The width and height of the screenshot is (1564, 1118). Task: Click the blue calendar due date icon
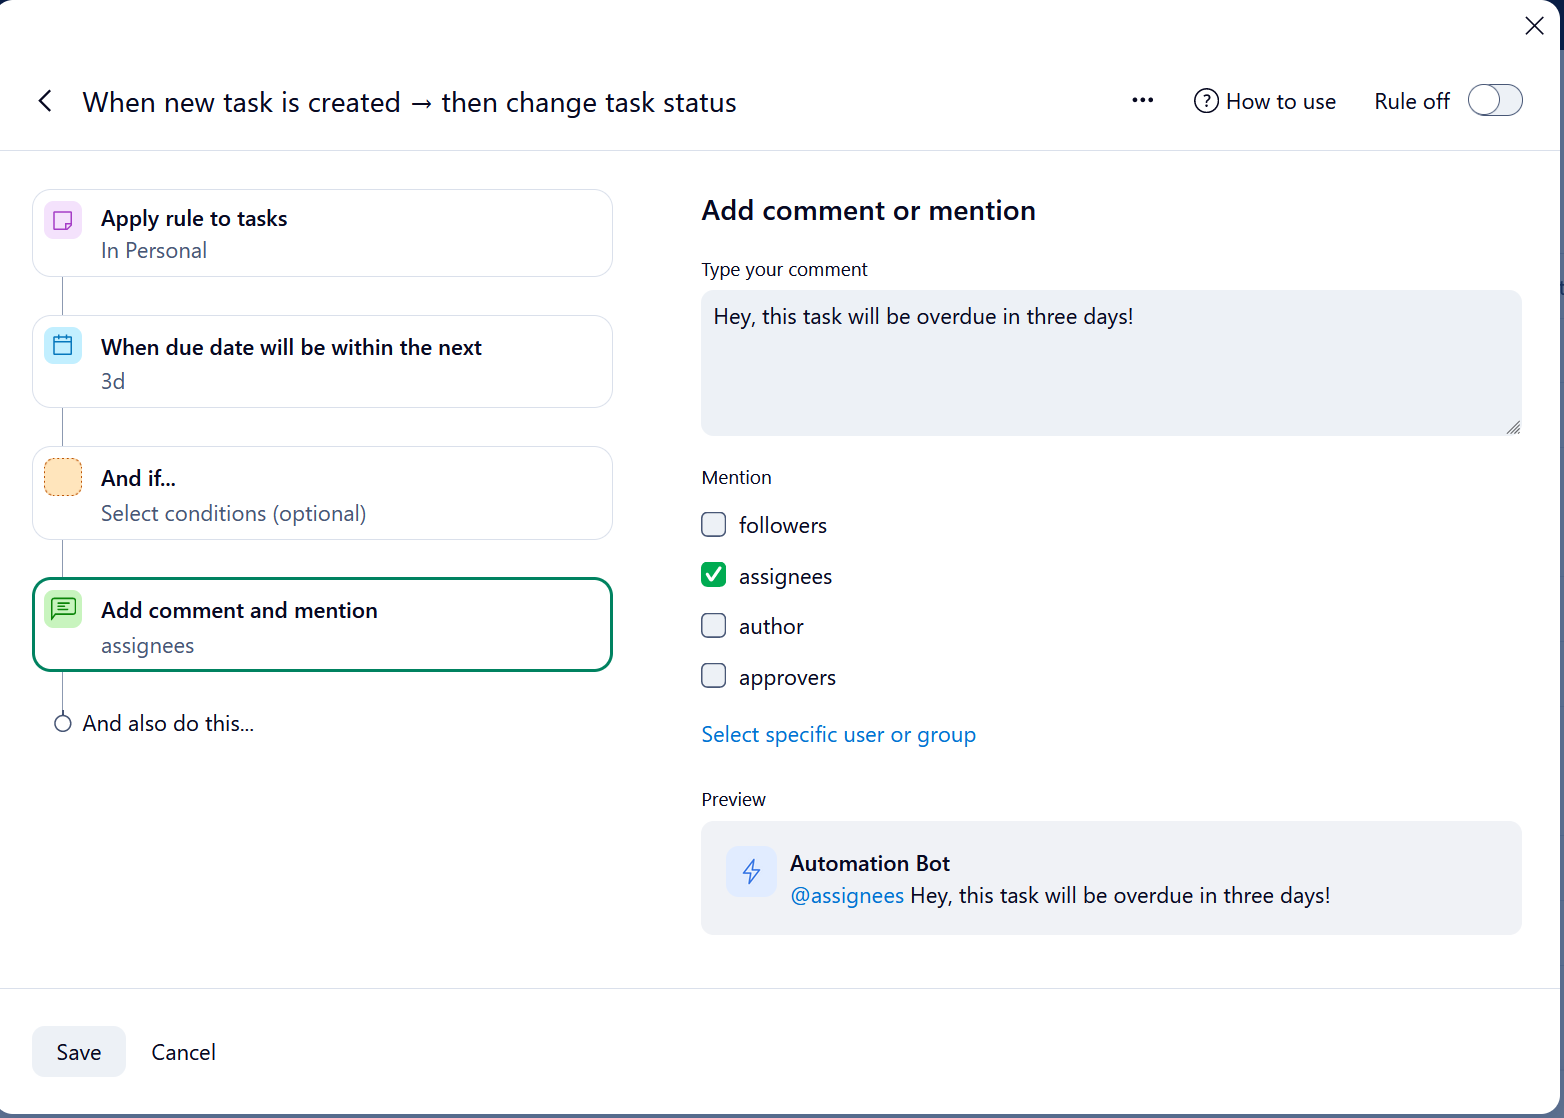63,346
